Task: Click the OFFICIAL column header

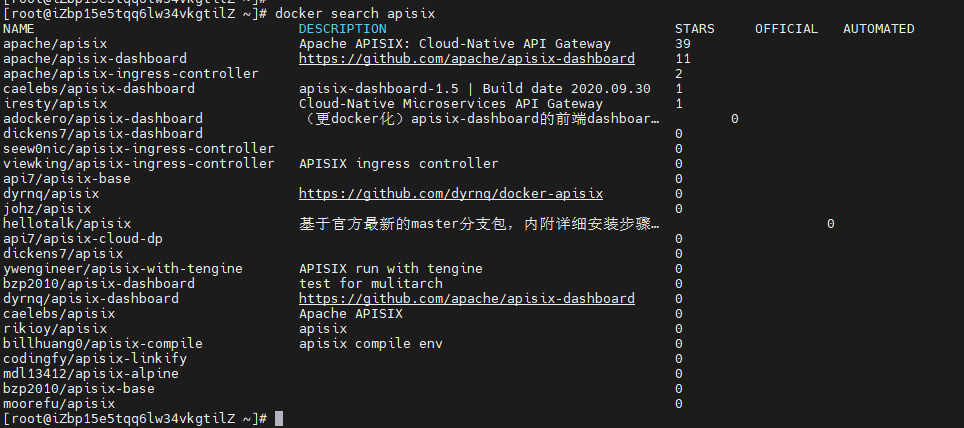Action: pos(786,29)
